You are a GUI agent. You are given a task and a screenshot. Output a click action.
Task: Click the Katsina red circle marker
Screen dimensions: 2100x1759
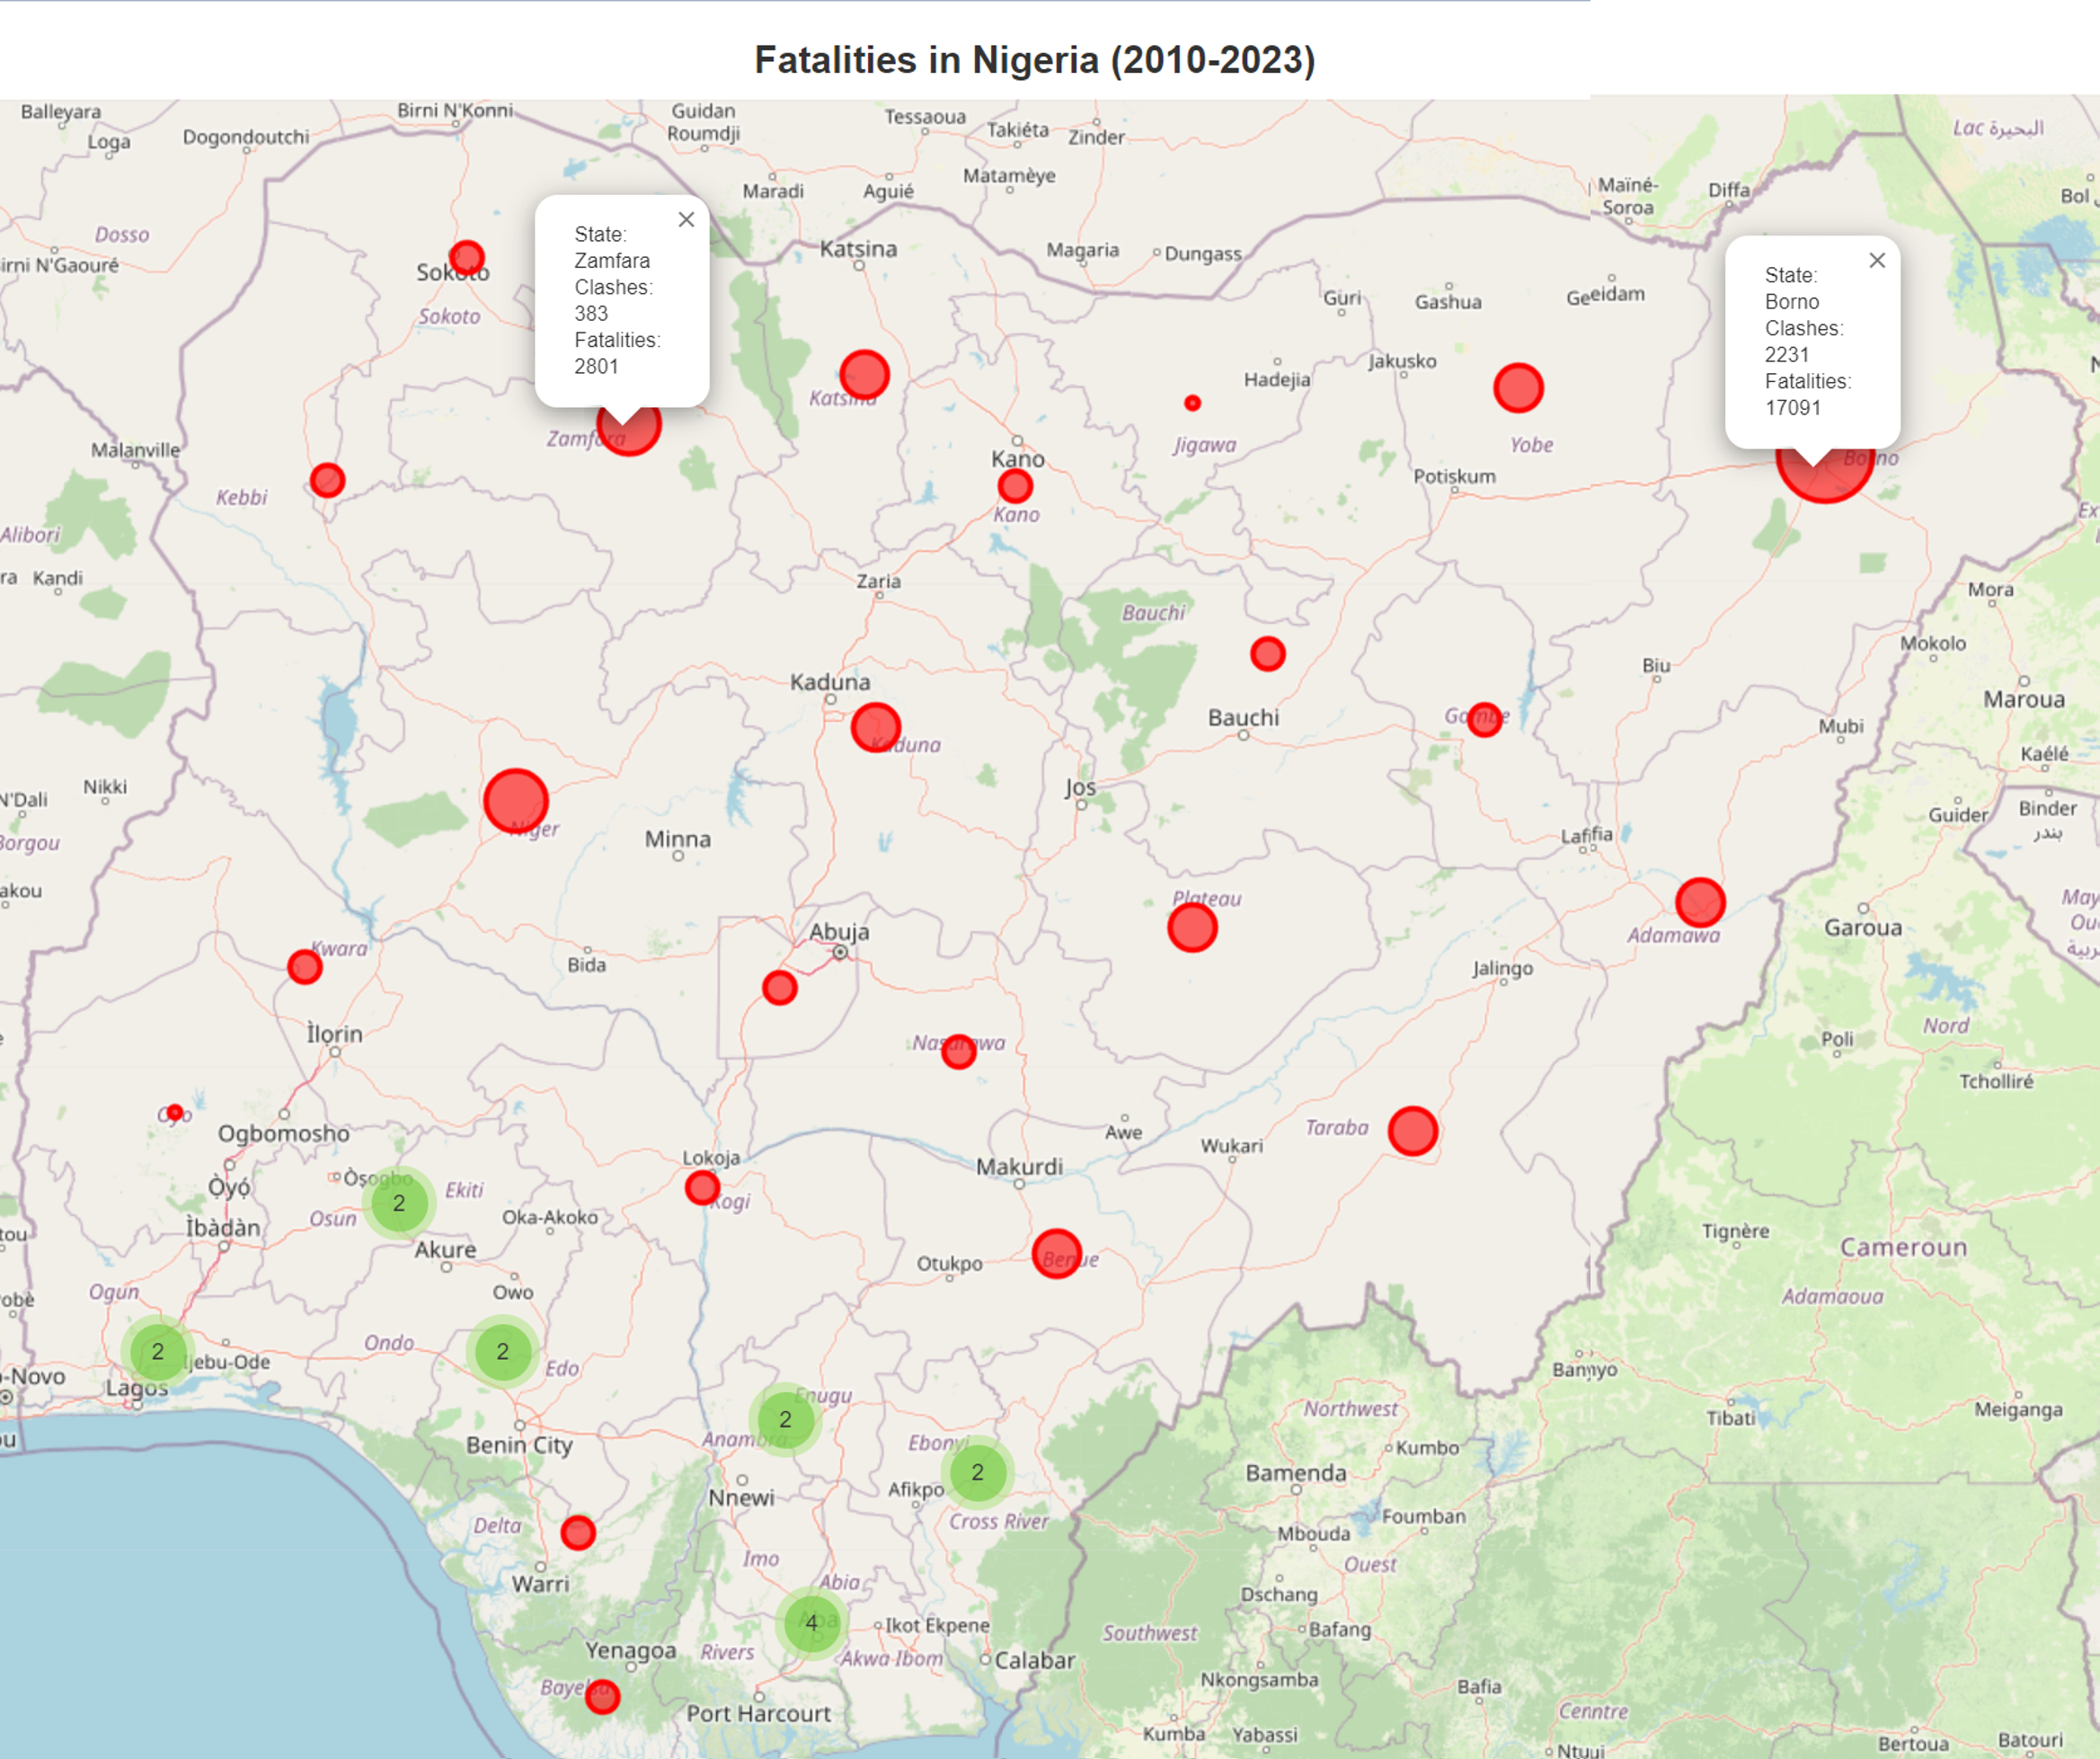click(x=864, y=375)
